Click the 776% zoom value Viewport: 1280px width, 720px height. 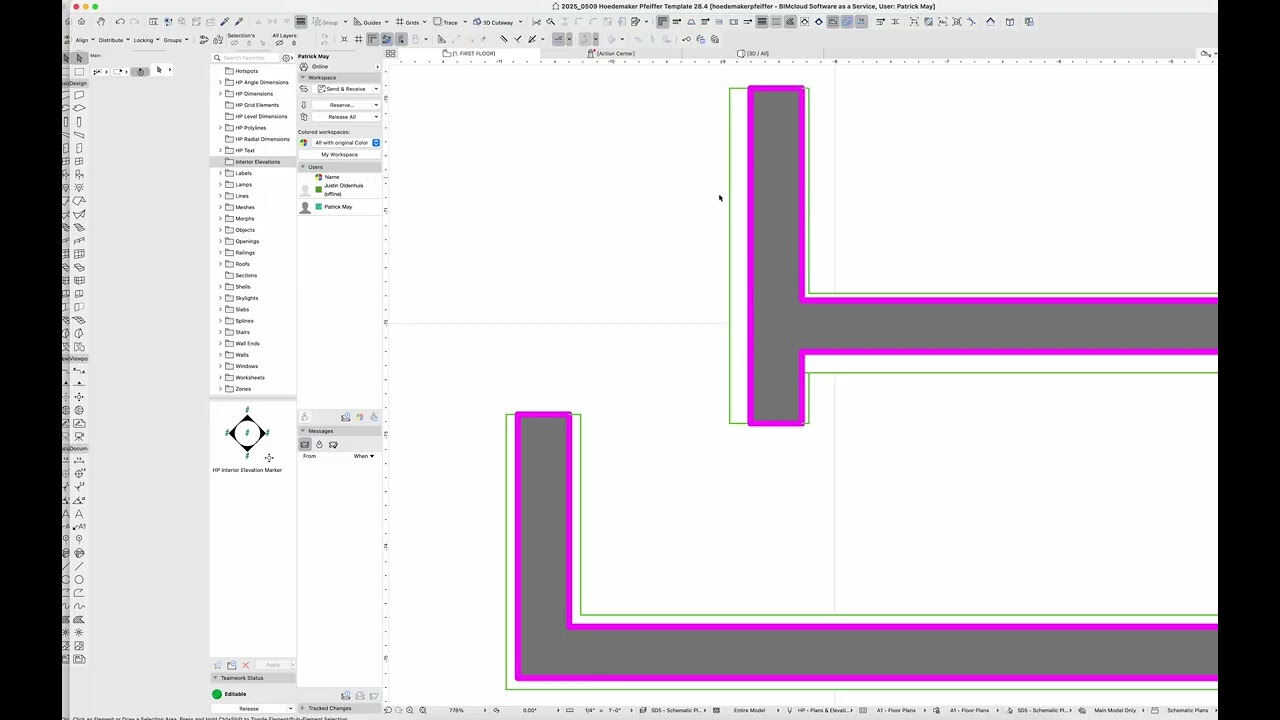click(456, 710)
